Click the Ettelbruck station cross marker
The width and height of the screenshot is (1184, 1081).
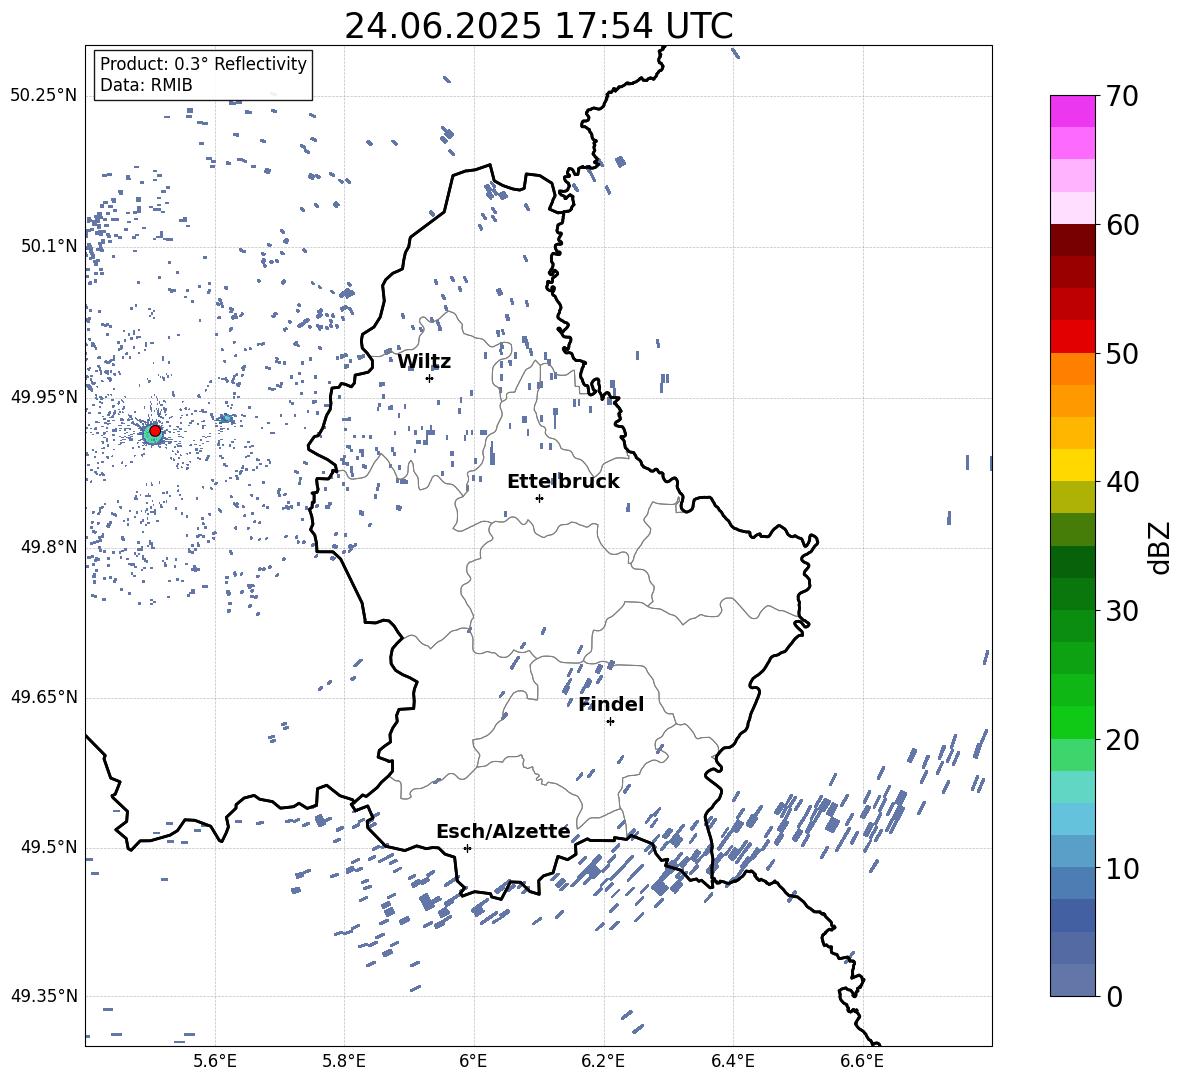pyautogui.click(x=539, y=498)
